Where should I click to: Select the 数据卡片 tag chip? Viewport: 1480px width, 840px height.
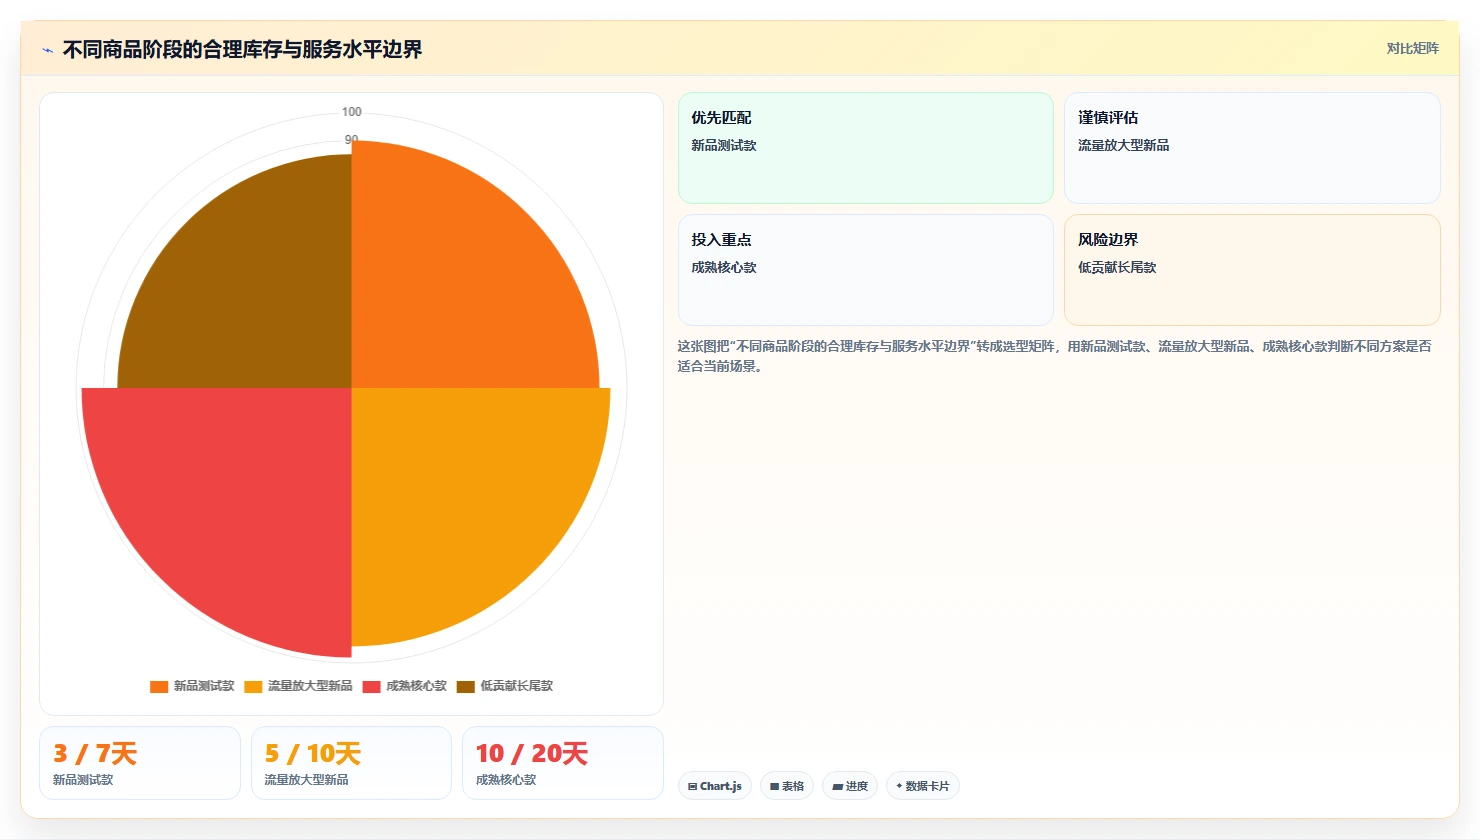923,786
